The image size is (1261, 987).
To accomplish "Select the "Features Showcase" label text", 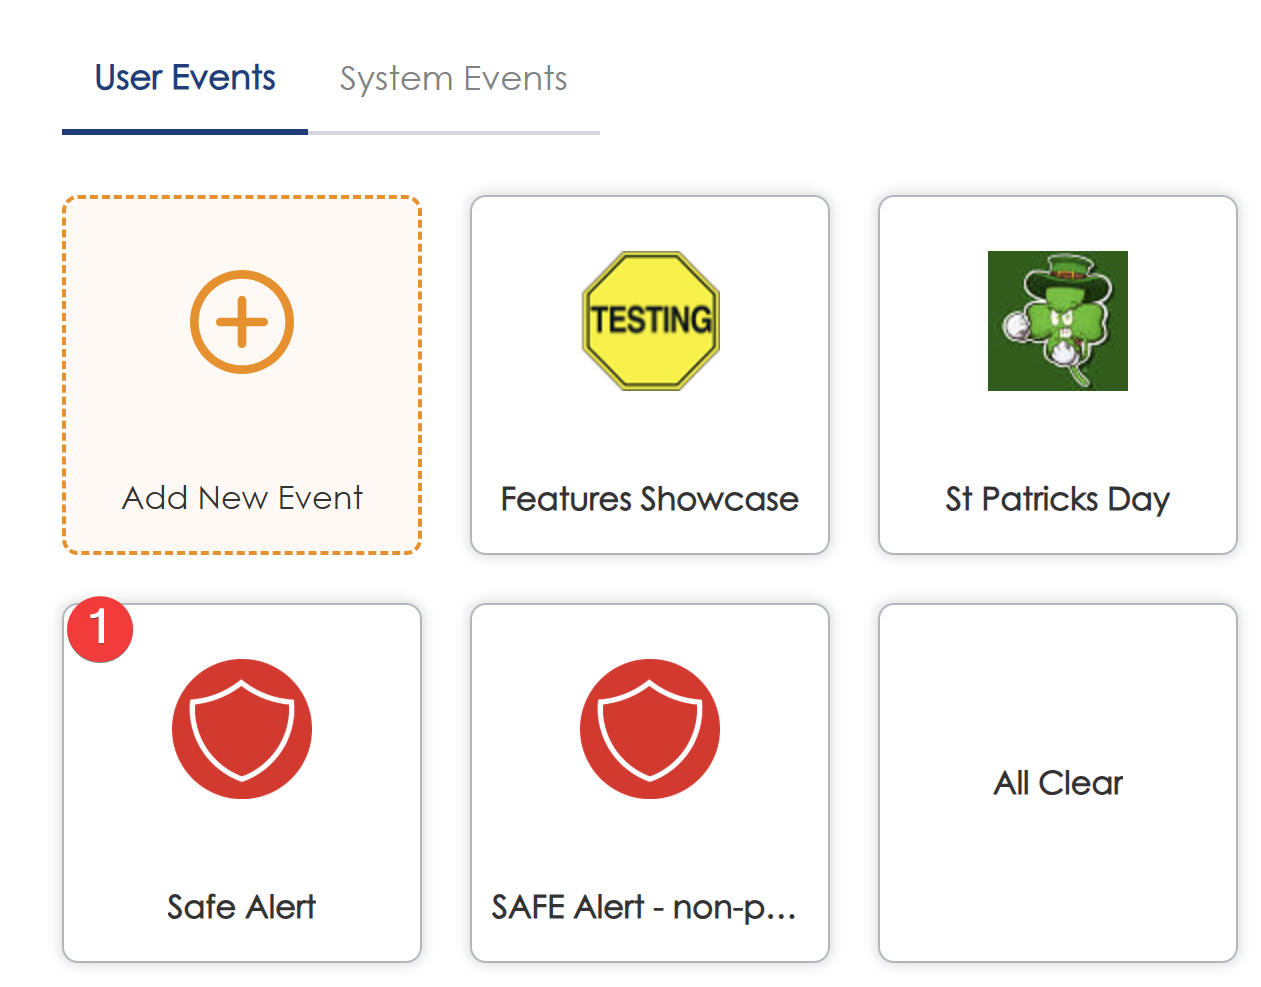I will pyautogui.click(x=650, y=499).
